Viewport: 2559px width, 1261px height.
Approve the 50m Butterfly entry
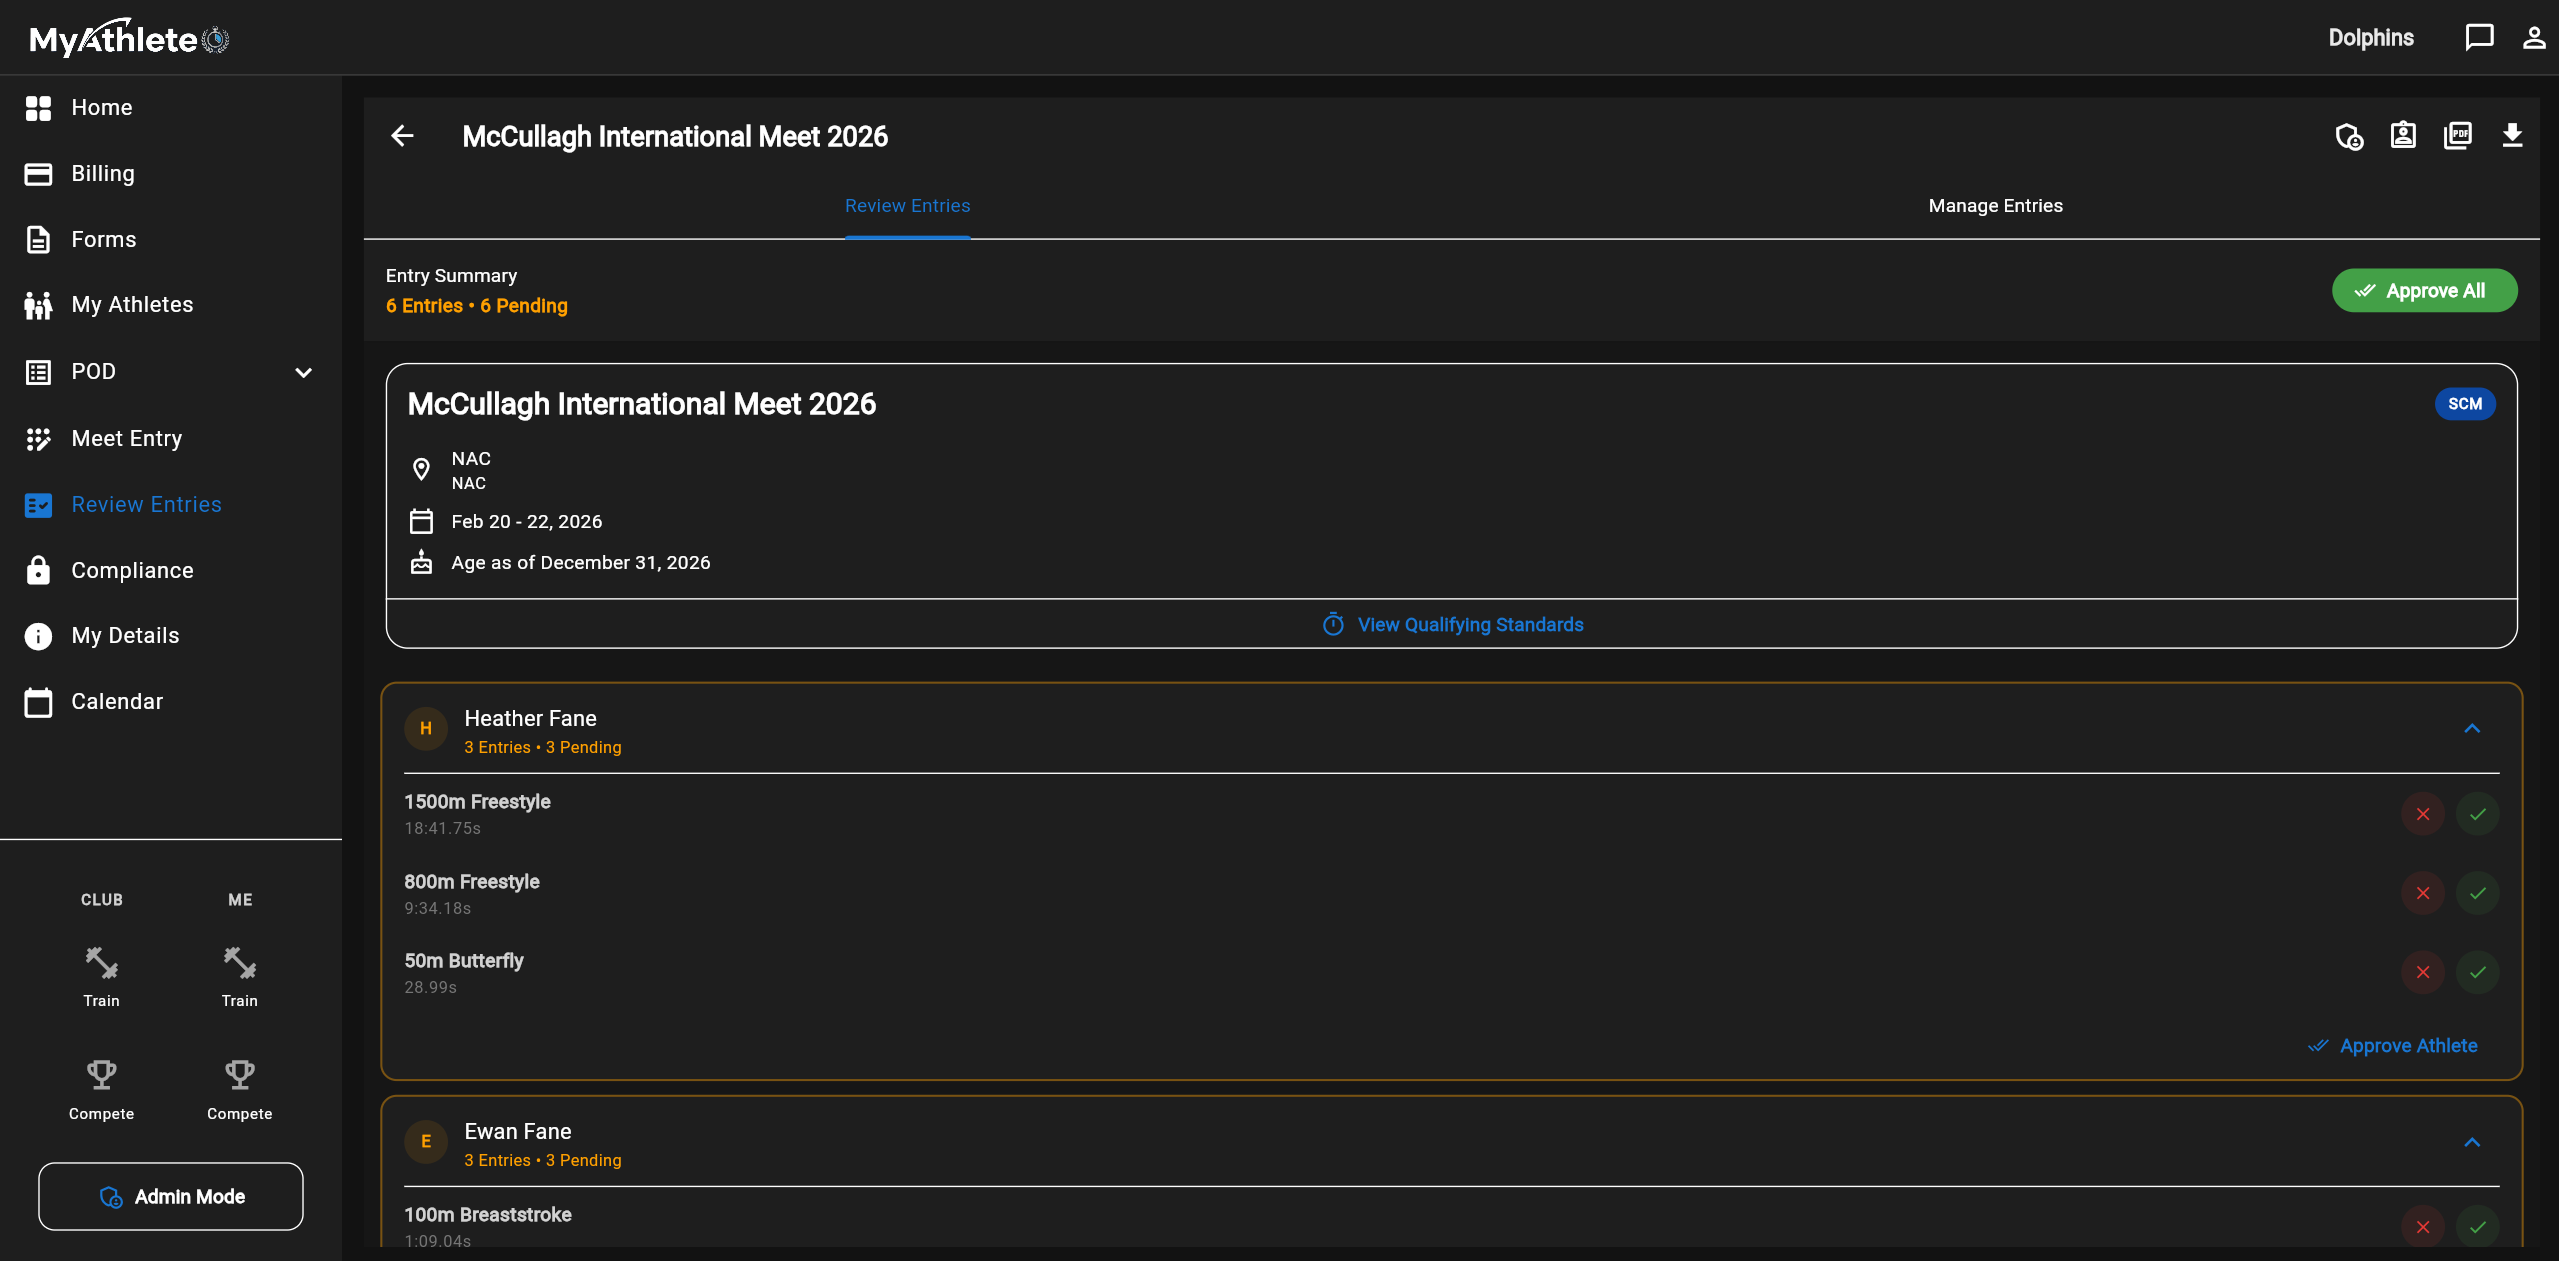click(2477, 972)
